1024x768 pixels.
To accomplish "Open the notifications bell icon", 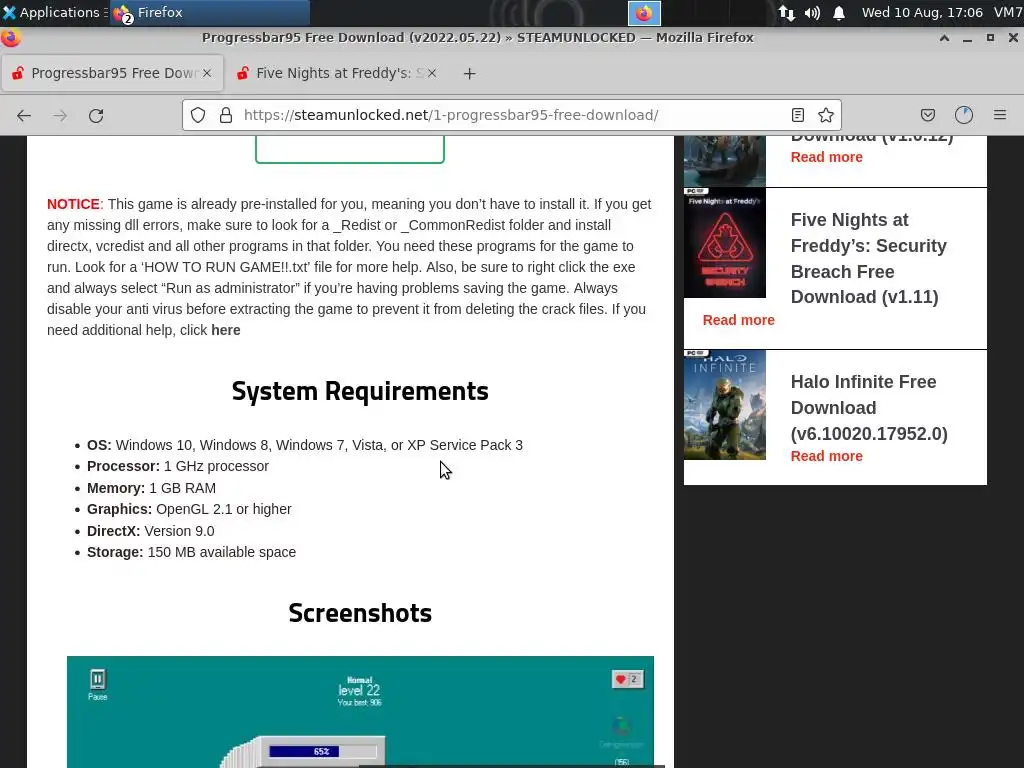I will [x=839, y=13].
